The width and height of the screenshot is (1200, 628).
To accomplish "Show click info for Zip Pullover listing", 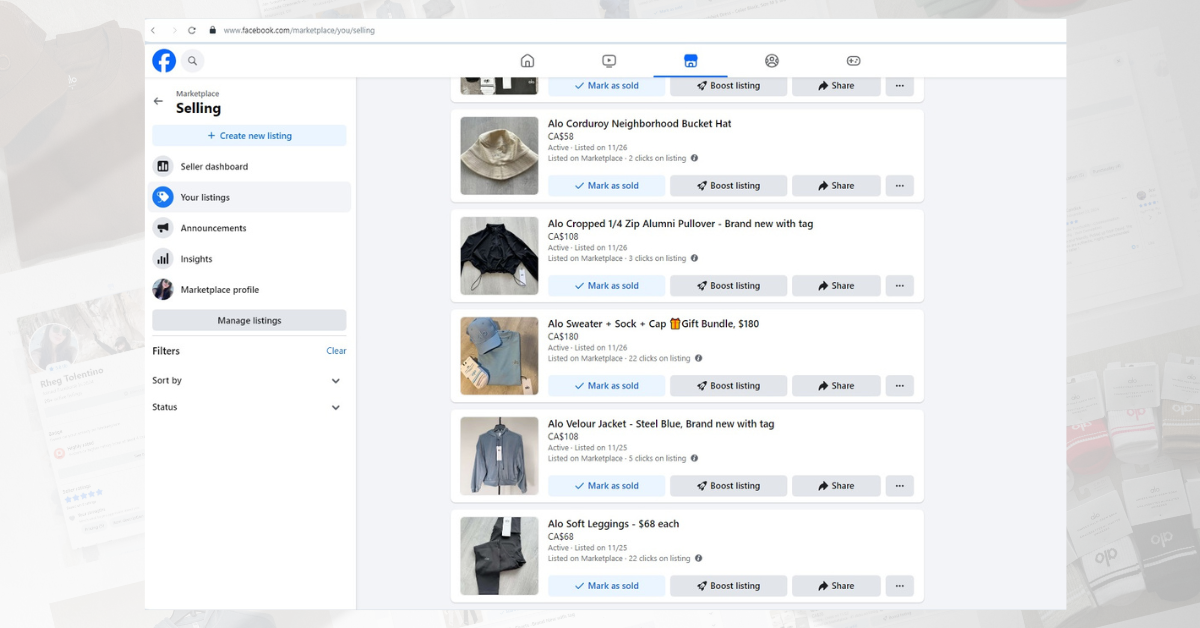I will 694,258.
